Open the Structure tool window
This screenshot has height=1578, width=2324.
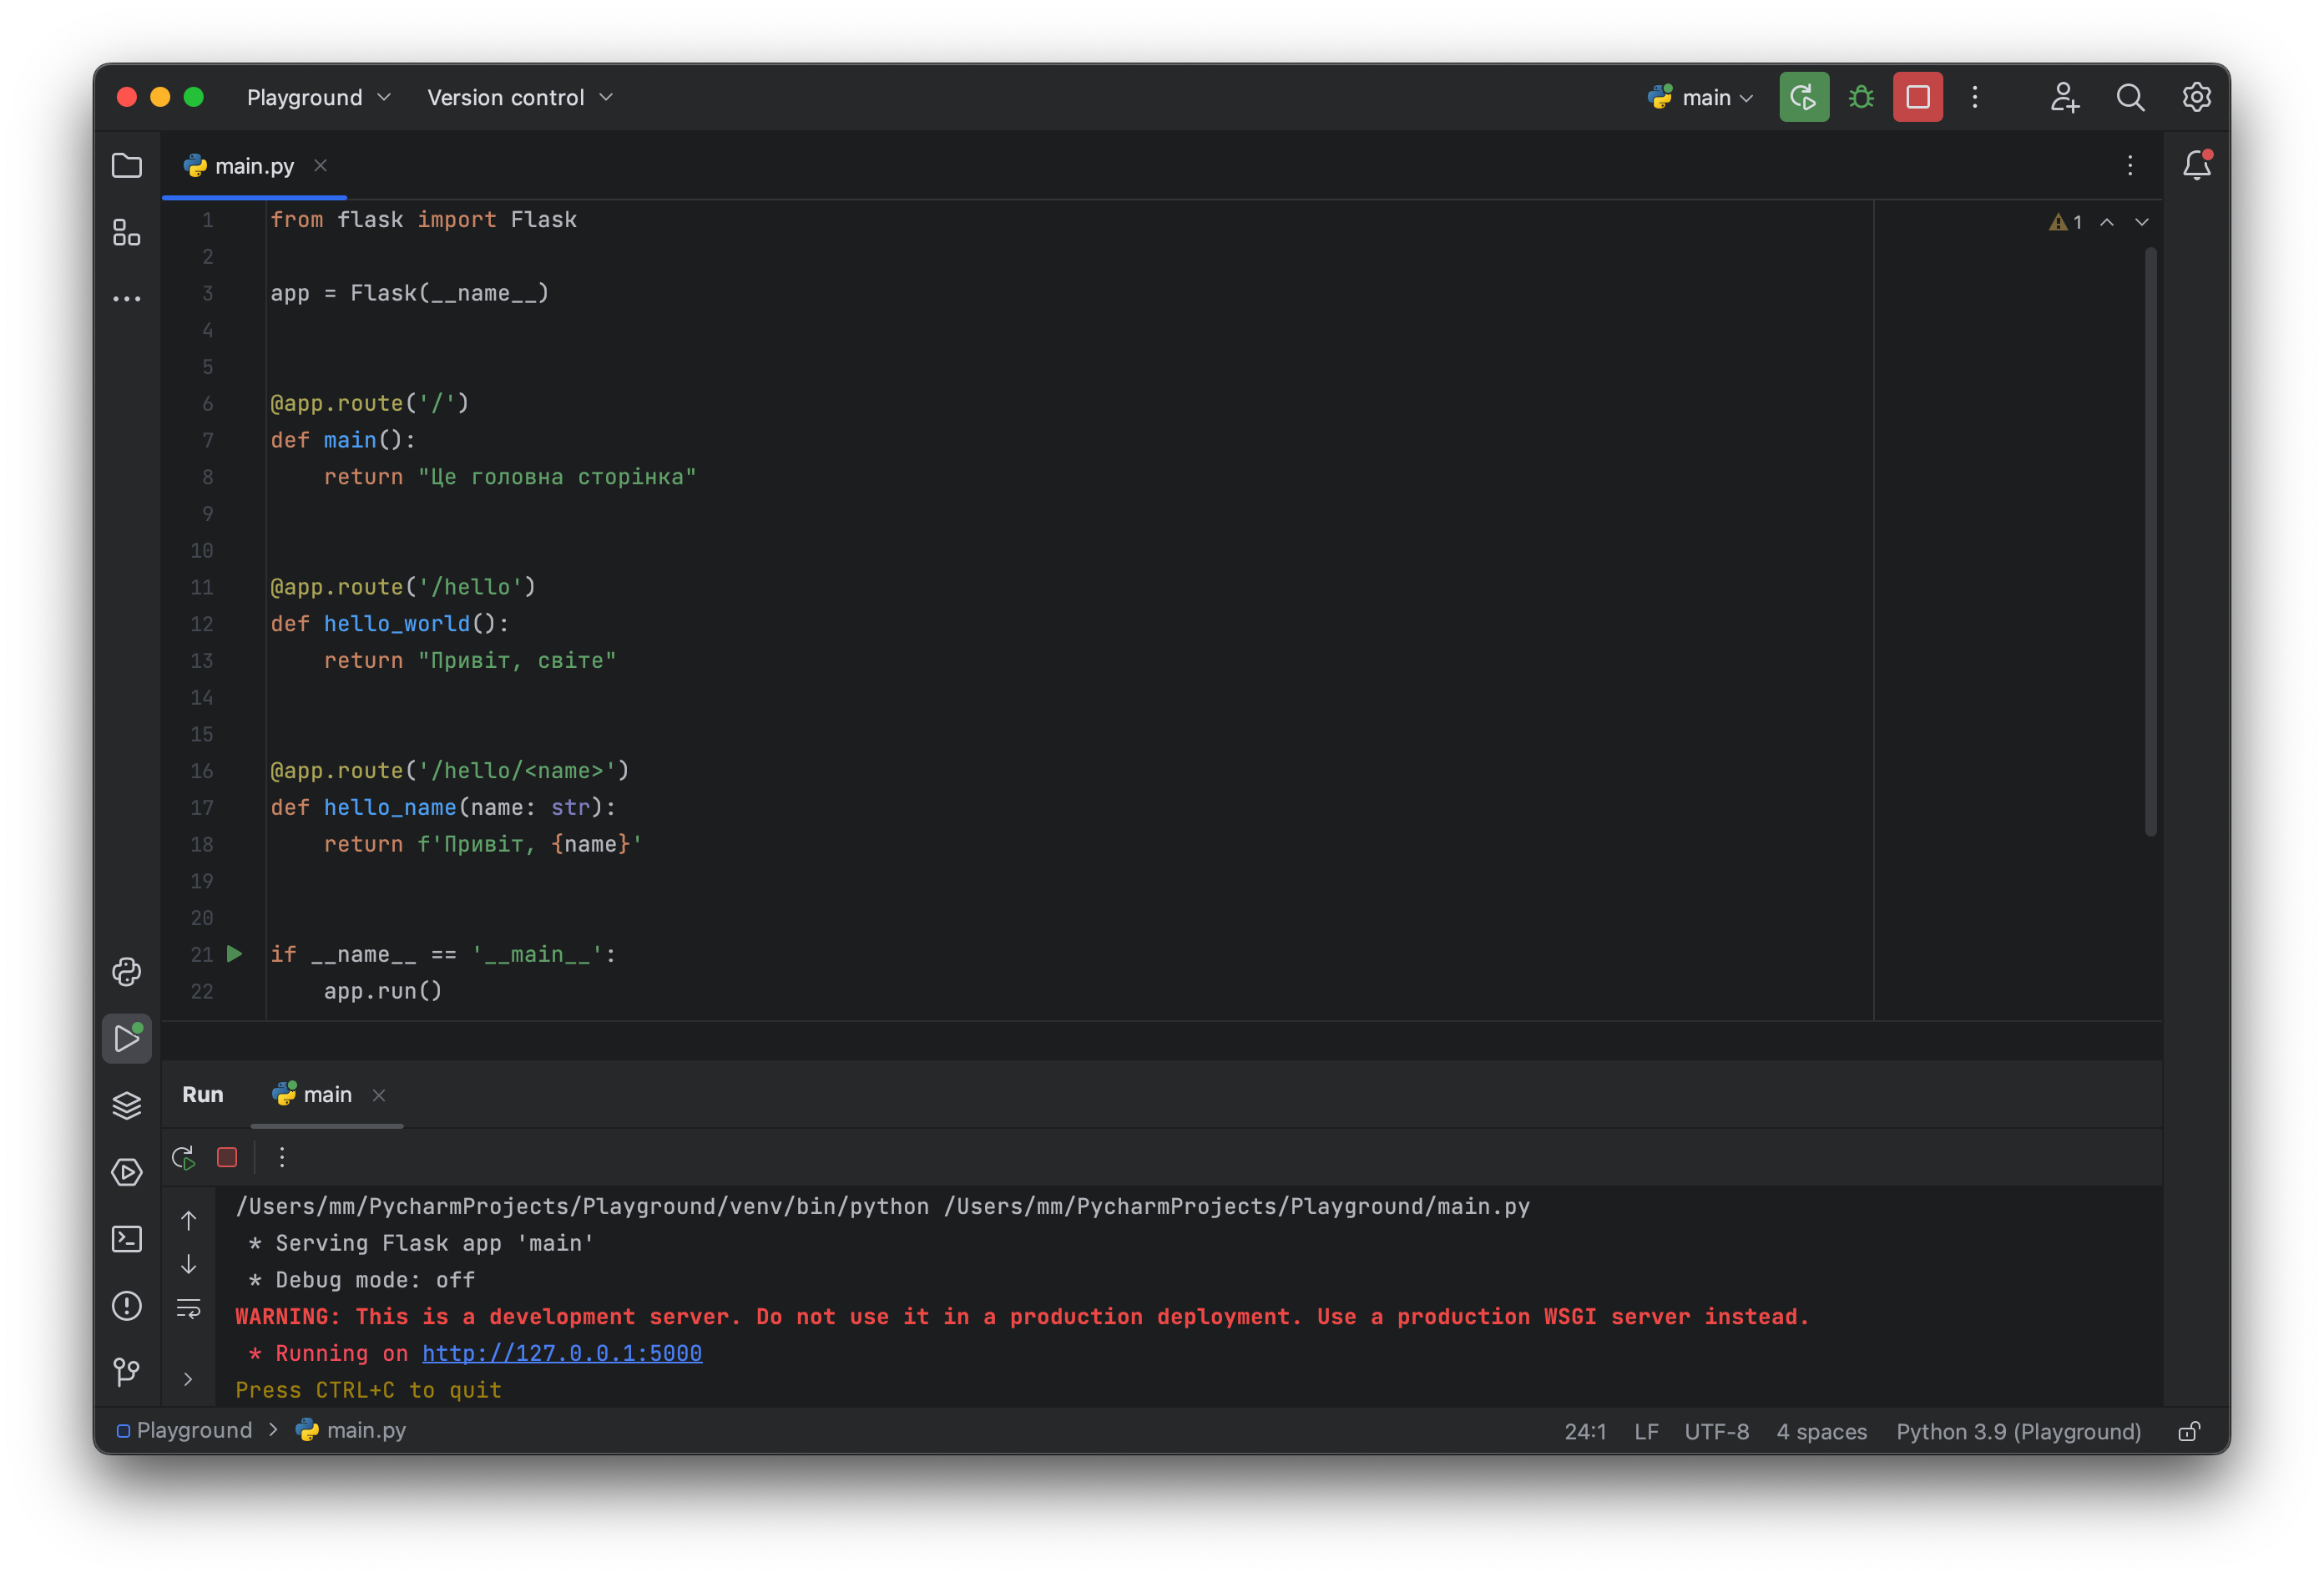[x=126, y=232]
